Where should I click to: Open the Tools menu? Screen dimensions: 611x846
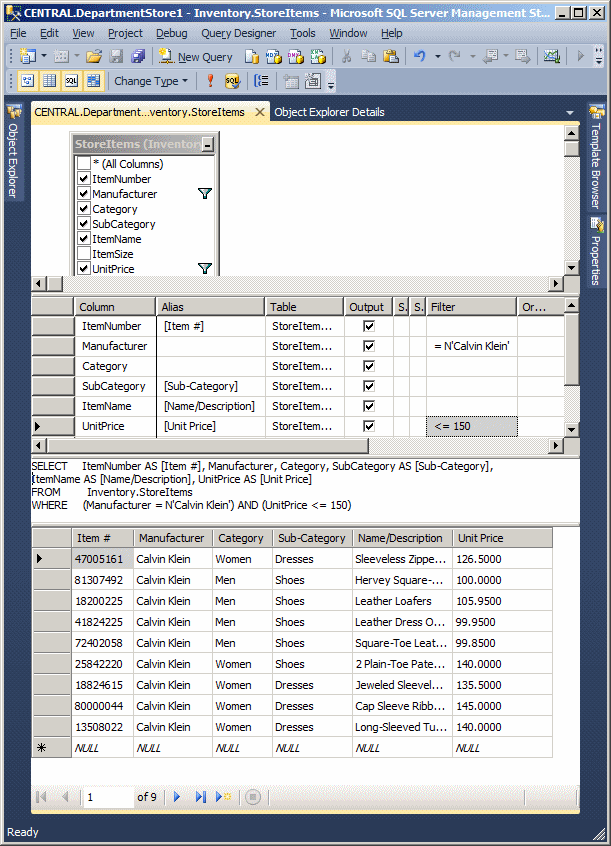(302, 33)
